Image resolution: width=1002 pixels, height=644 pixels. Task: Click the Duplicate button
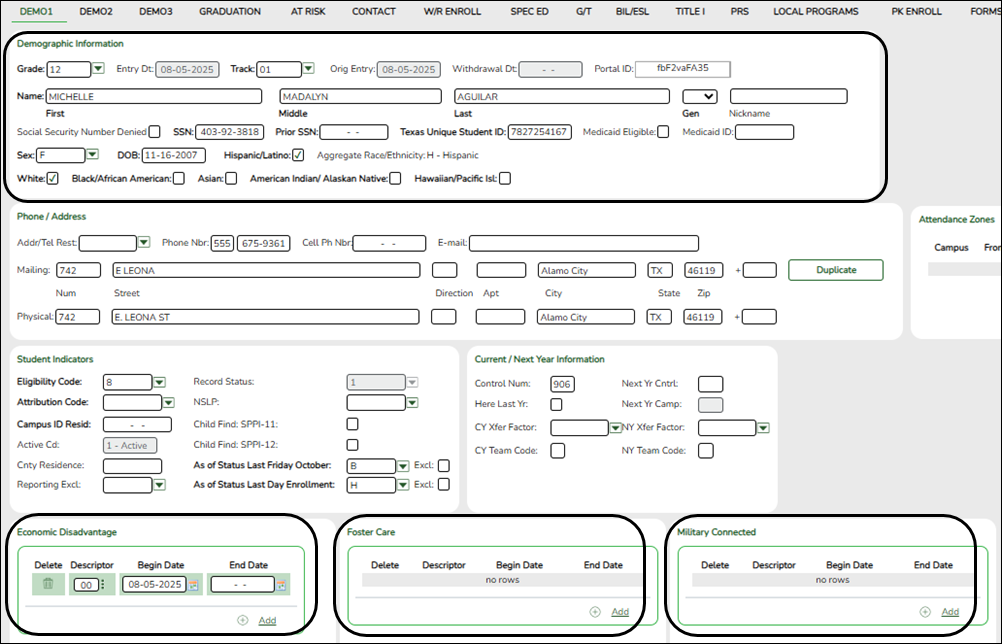[836, 270]
